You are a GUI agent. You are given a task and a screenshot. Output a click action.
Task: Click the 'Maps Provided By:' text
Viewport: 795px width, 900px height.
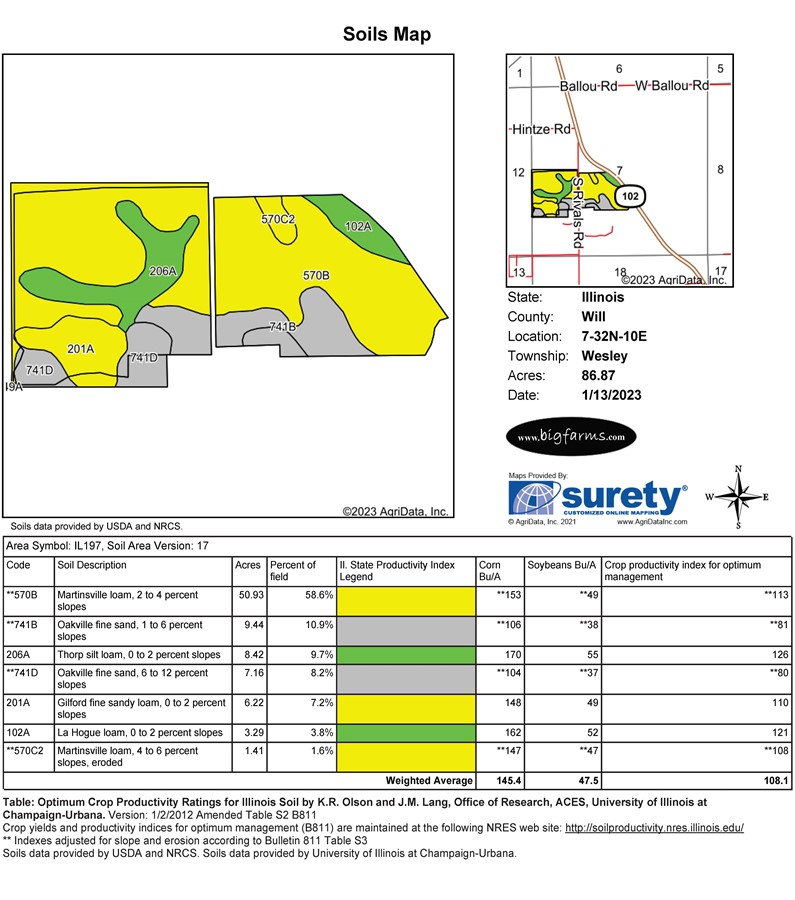tap(538, 475)
